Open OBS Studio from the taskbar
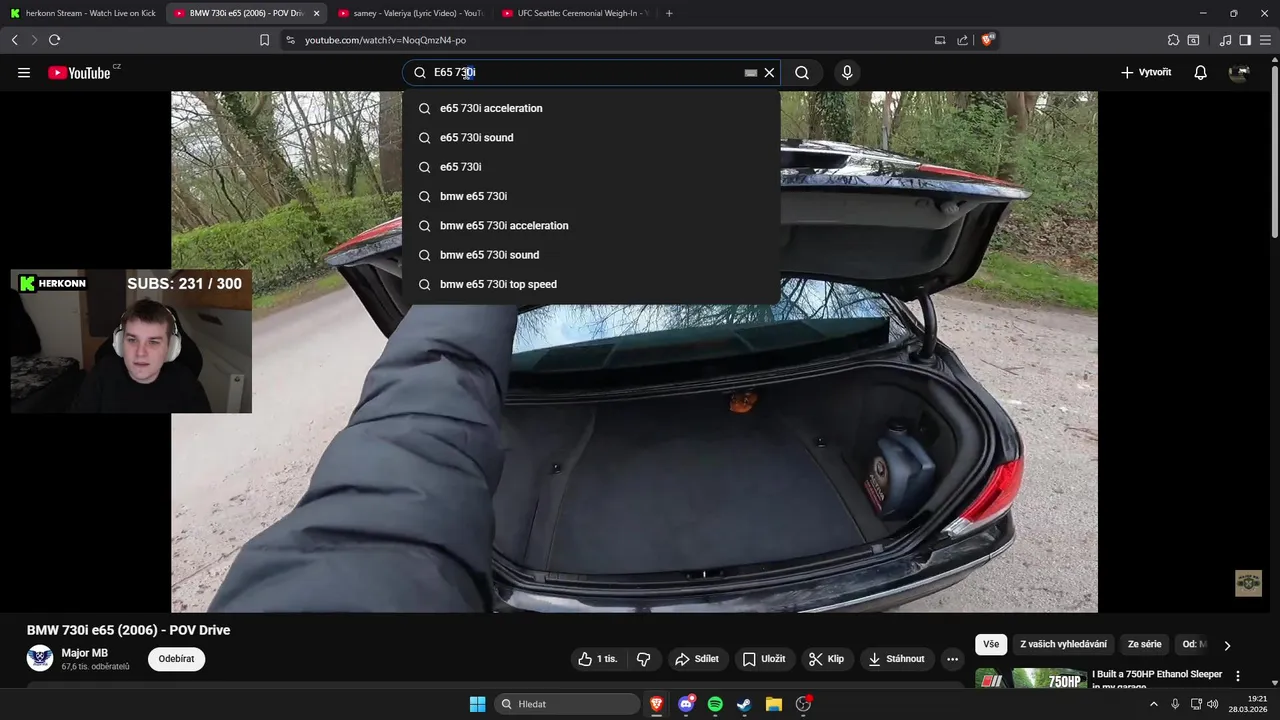1280x720 pixels. click(x=803, y=704)
